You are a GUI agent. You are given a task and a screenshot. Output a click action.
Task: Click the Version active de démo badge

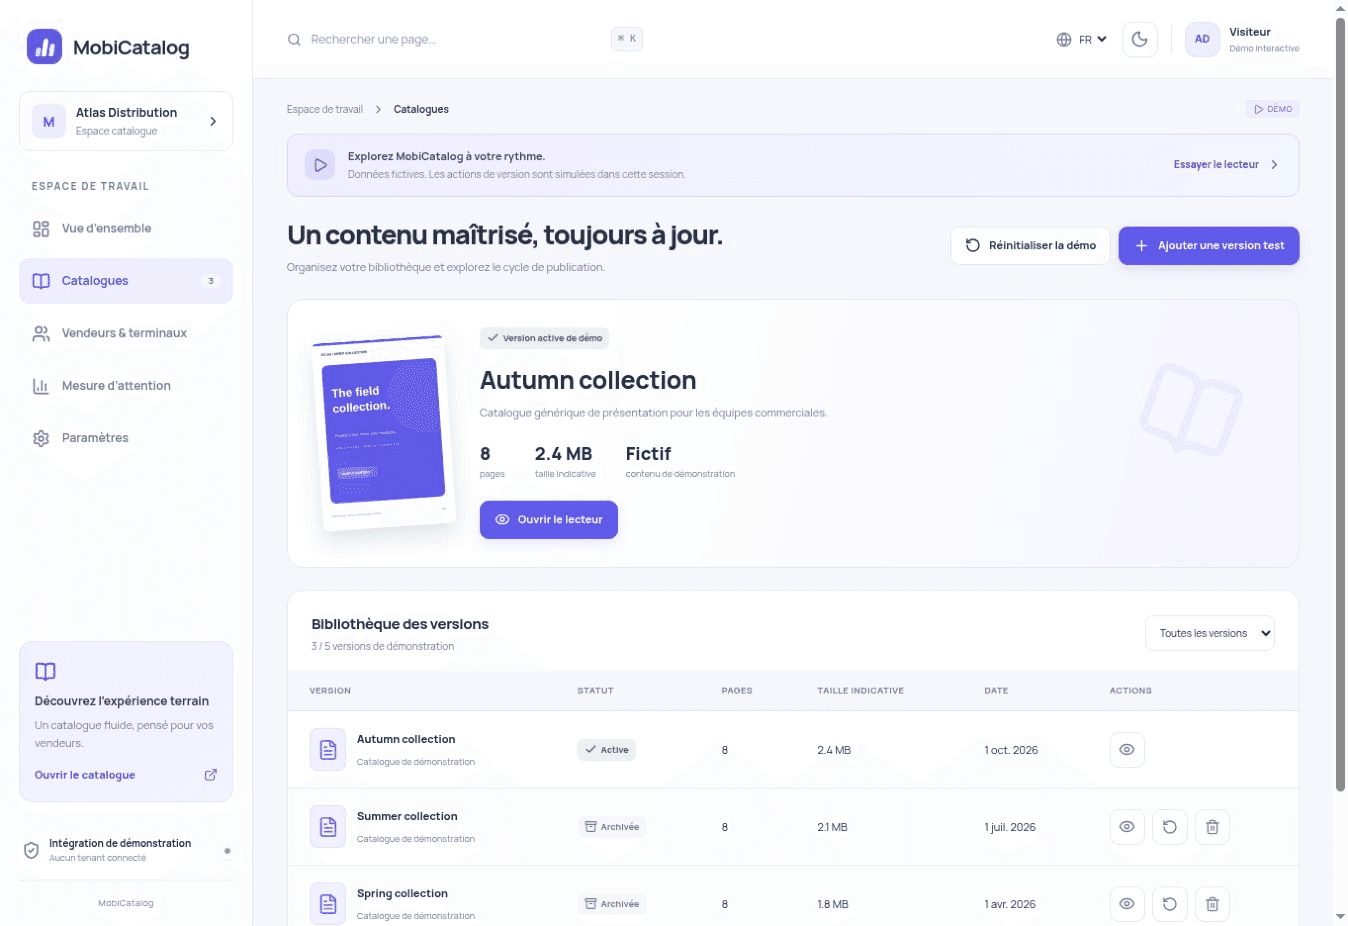pyautogui.click(x=544, y=338)
